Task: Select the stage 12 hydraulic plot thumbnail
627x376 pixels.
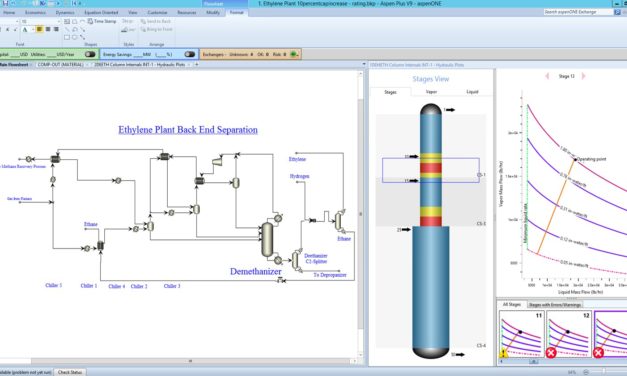Action: 568,334
